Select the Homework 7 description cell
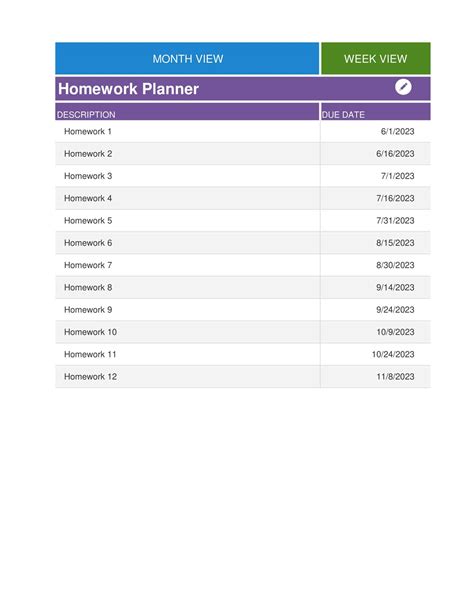 [x=187, y=265]
